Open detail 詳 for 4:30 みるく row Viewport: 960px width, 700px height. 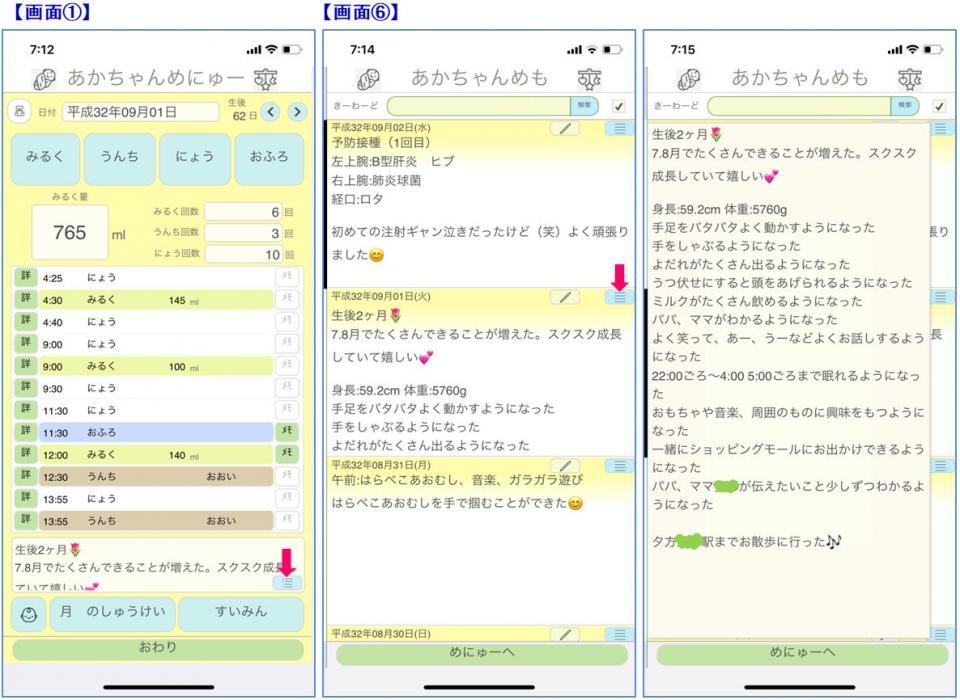26,299
